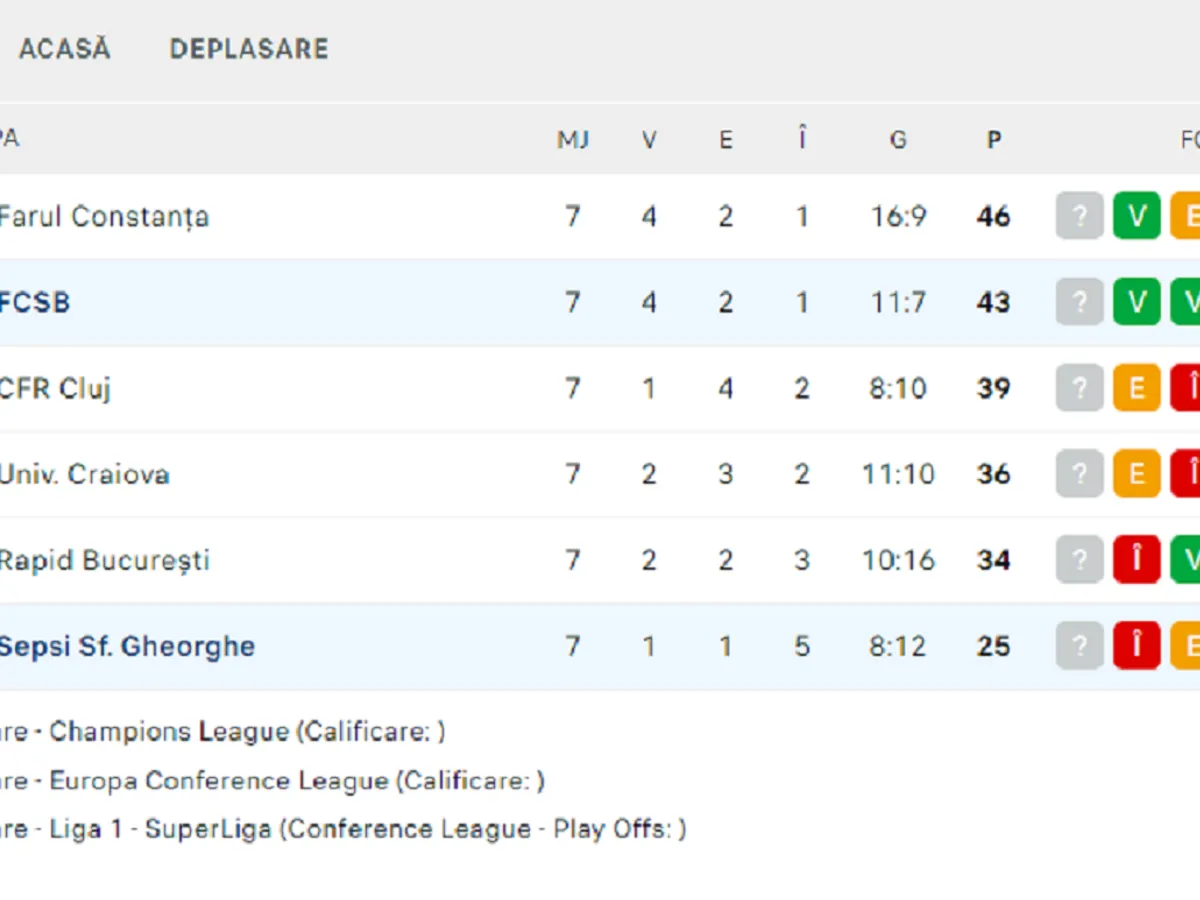Open the FCSB team link
Screen dimensions: 1200x900
(x=35, y=303)
